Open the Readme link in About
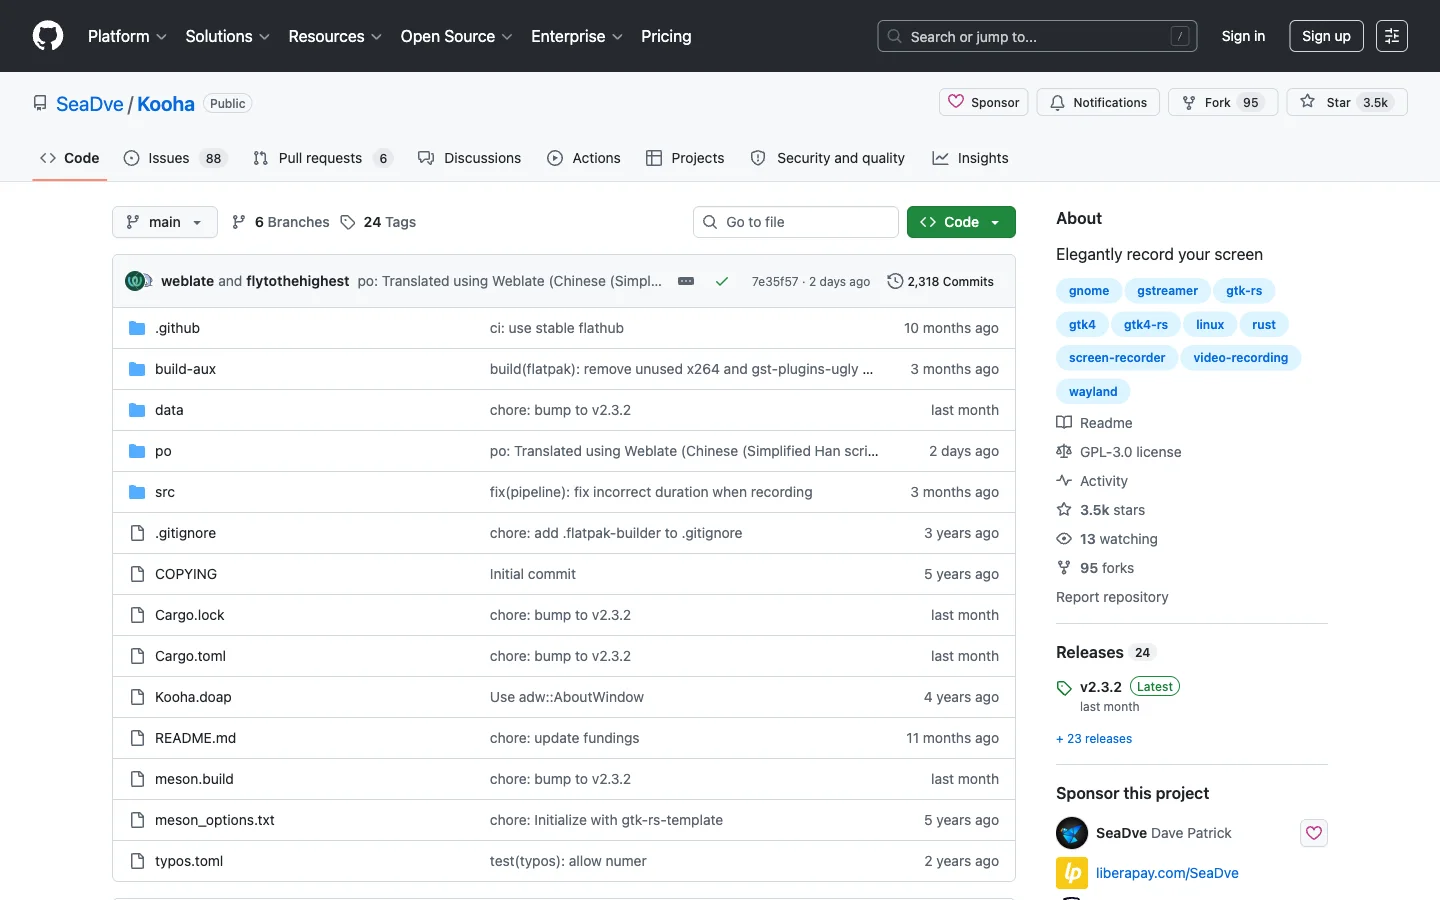This screenshot has height=900, width=1440. pos(1094,423)
